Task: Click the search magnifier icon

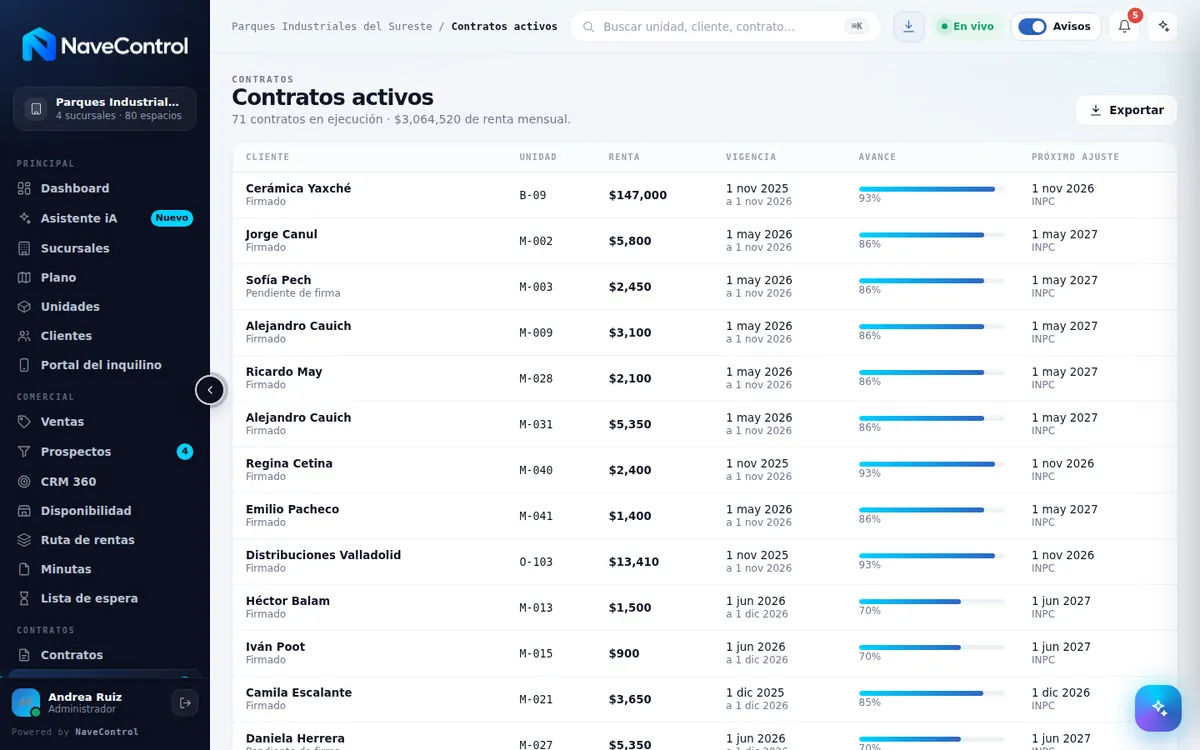Action: coord(588,27)
